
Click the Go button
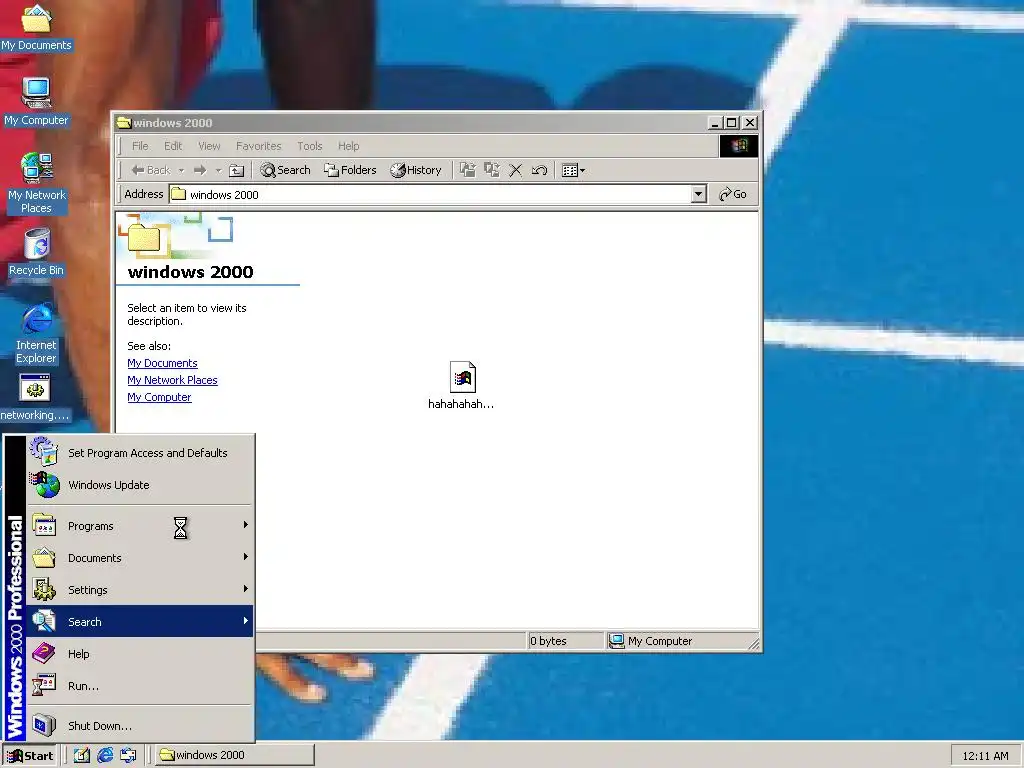733,194
